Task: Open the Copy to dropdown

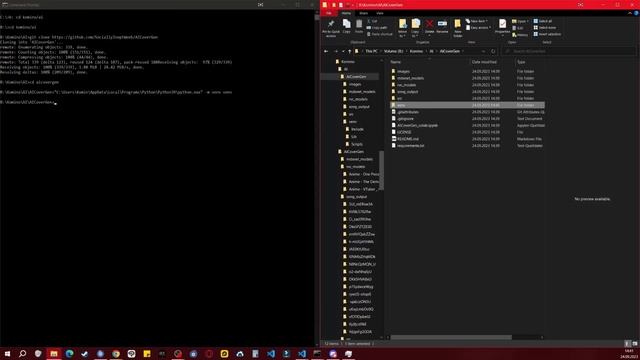Action: tap(416, 28)
